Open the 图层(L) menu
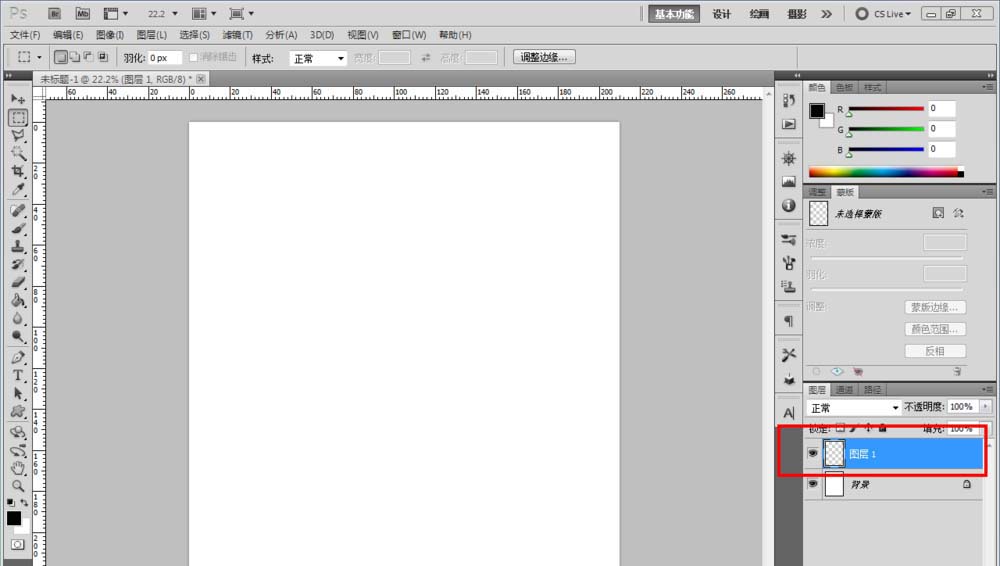Viewport: 1000px width, 566px height. click(152, 35)
